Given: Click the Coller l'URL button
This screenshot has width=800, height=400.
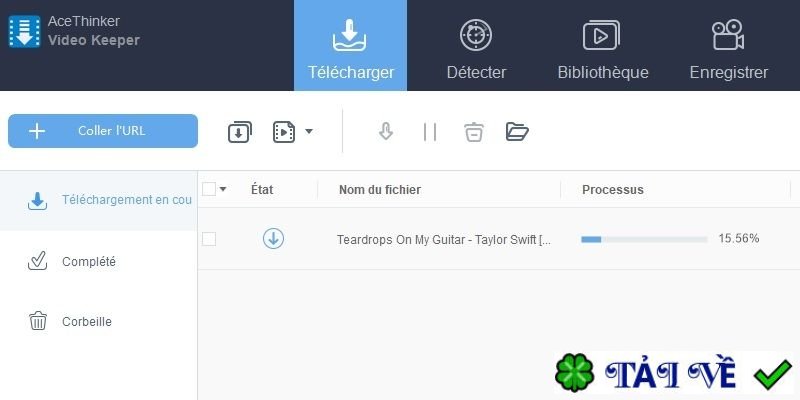Looking at the screenshot, I should tap(103, 131).
